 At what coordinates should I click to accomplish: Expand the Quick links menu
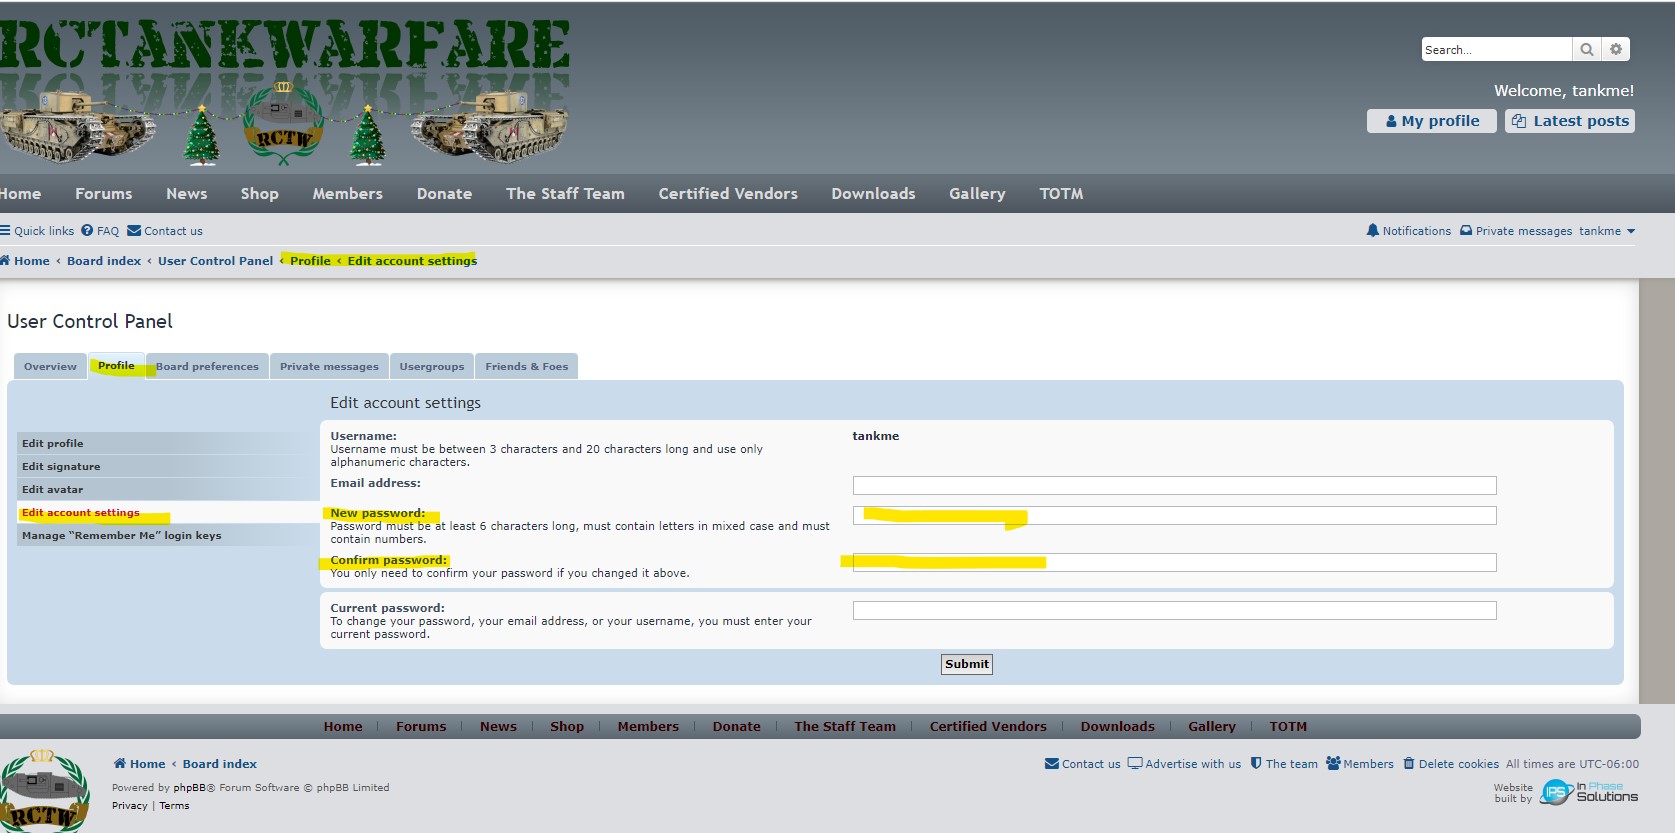pyautogui.click(x=37, y=231)
